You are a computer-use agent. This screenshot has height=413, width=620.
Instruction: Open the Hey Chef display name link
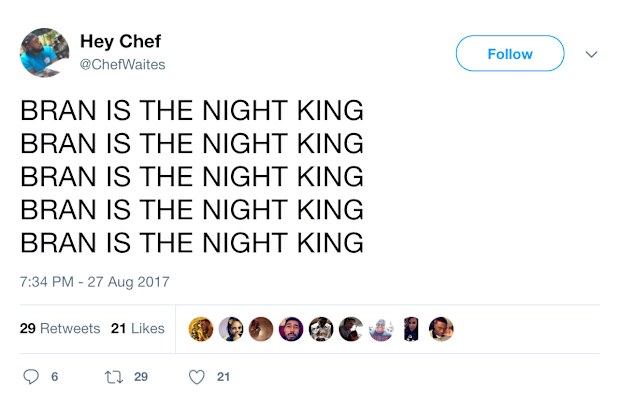pyautogui.click(x=121, y=42)
